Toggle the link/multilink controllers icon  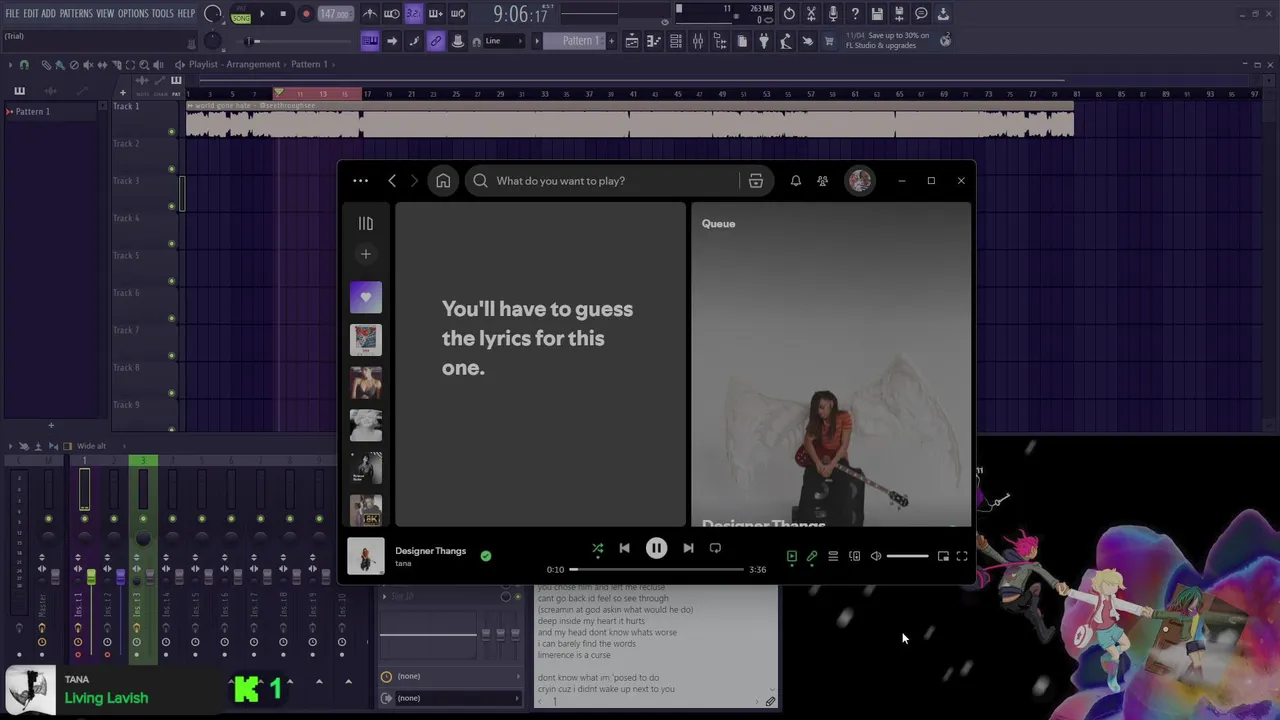tap(436, 41)
